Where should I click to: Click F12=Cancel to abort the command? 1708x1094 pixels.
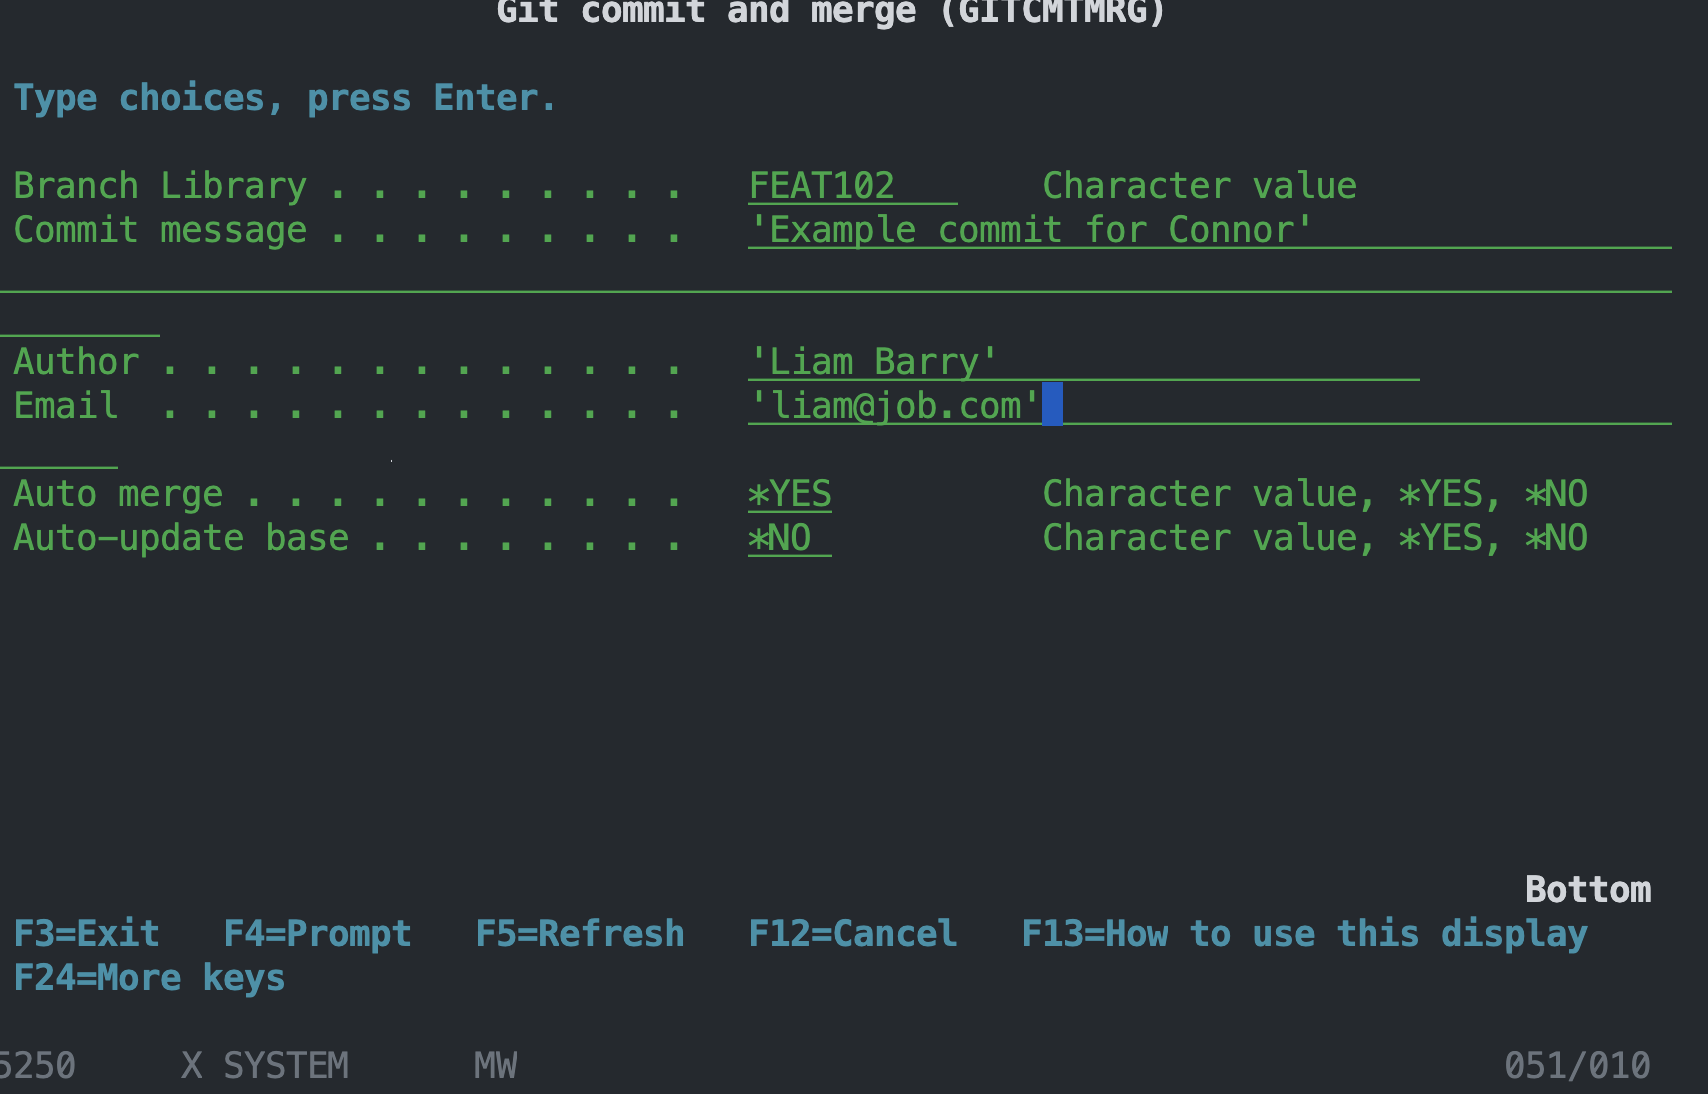click(851, 933)
